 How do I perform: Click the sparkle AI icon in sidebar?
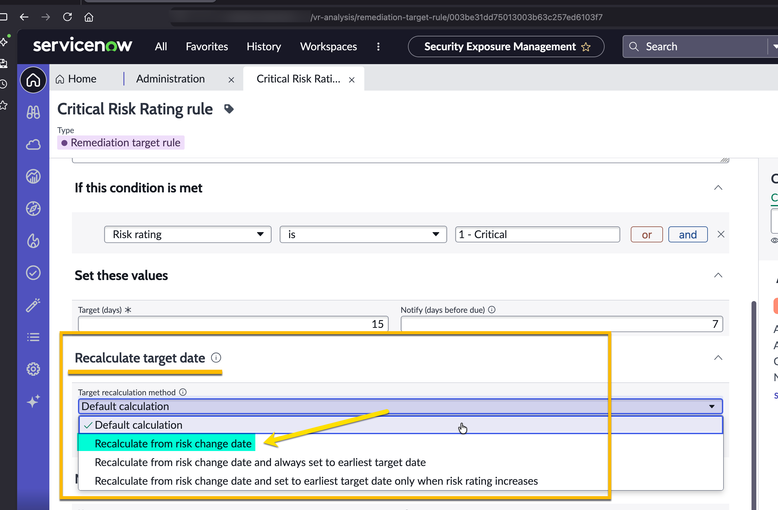[33, 401]
